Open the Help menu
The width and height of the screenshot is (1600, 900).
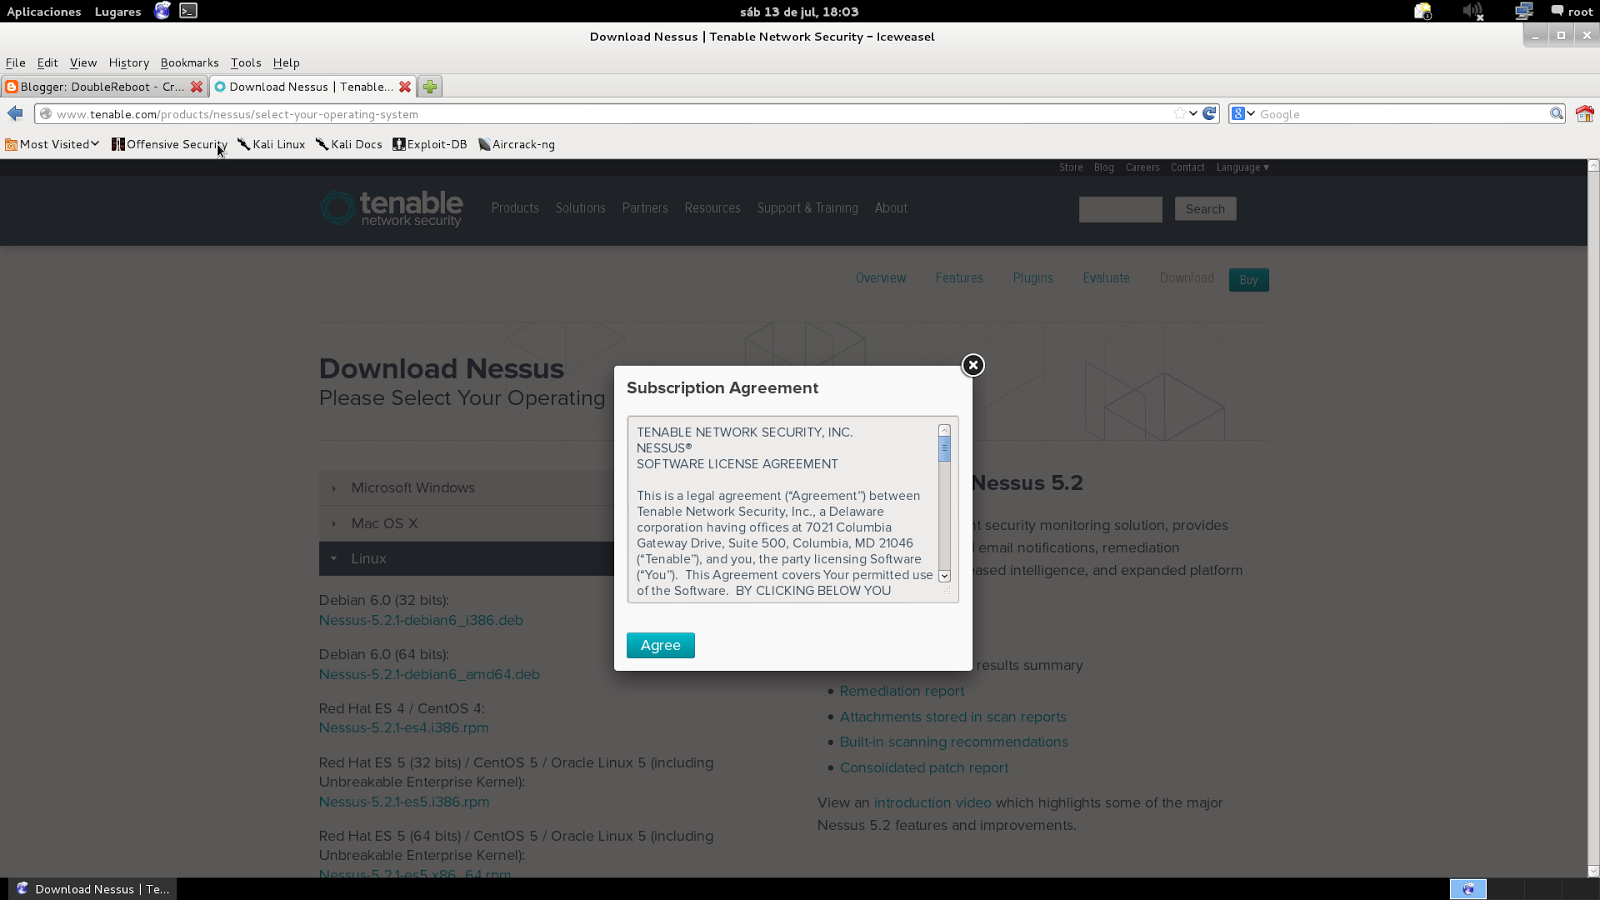tap(286, 62)
